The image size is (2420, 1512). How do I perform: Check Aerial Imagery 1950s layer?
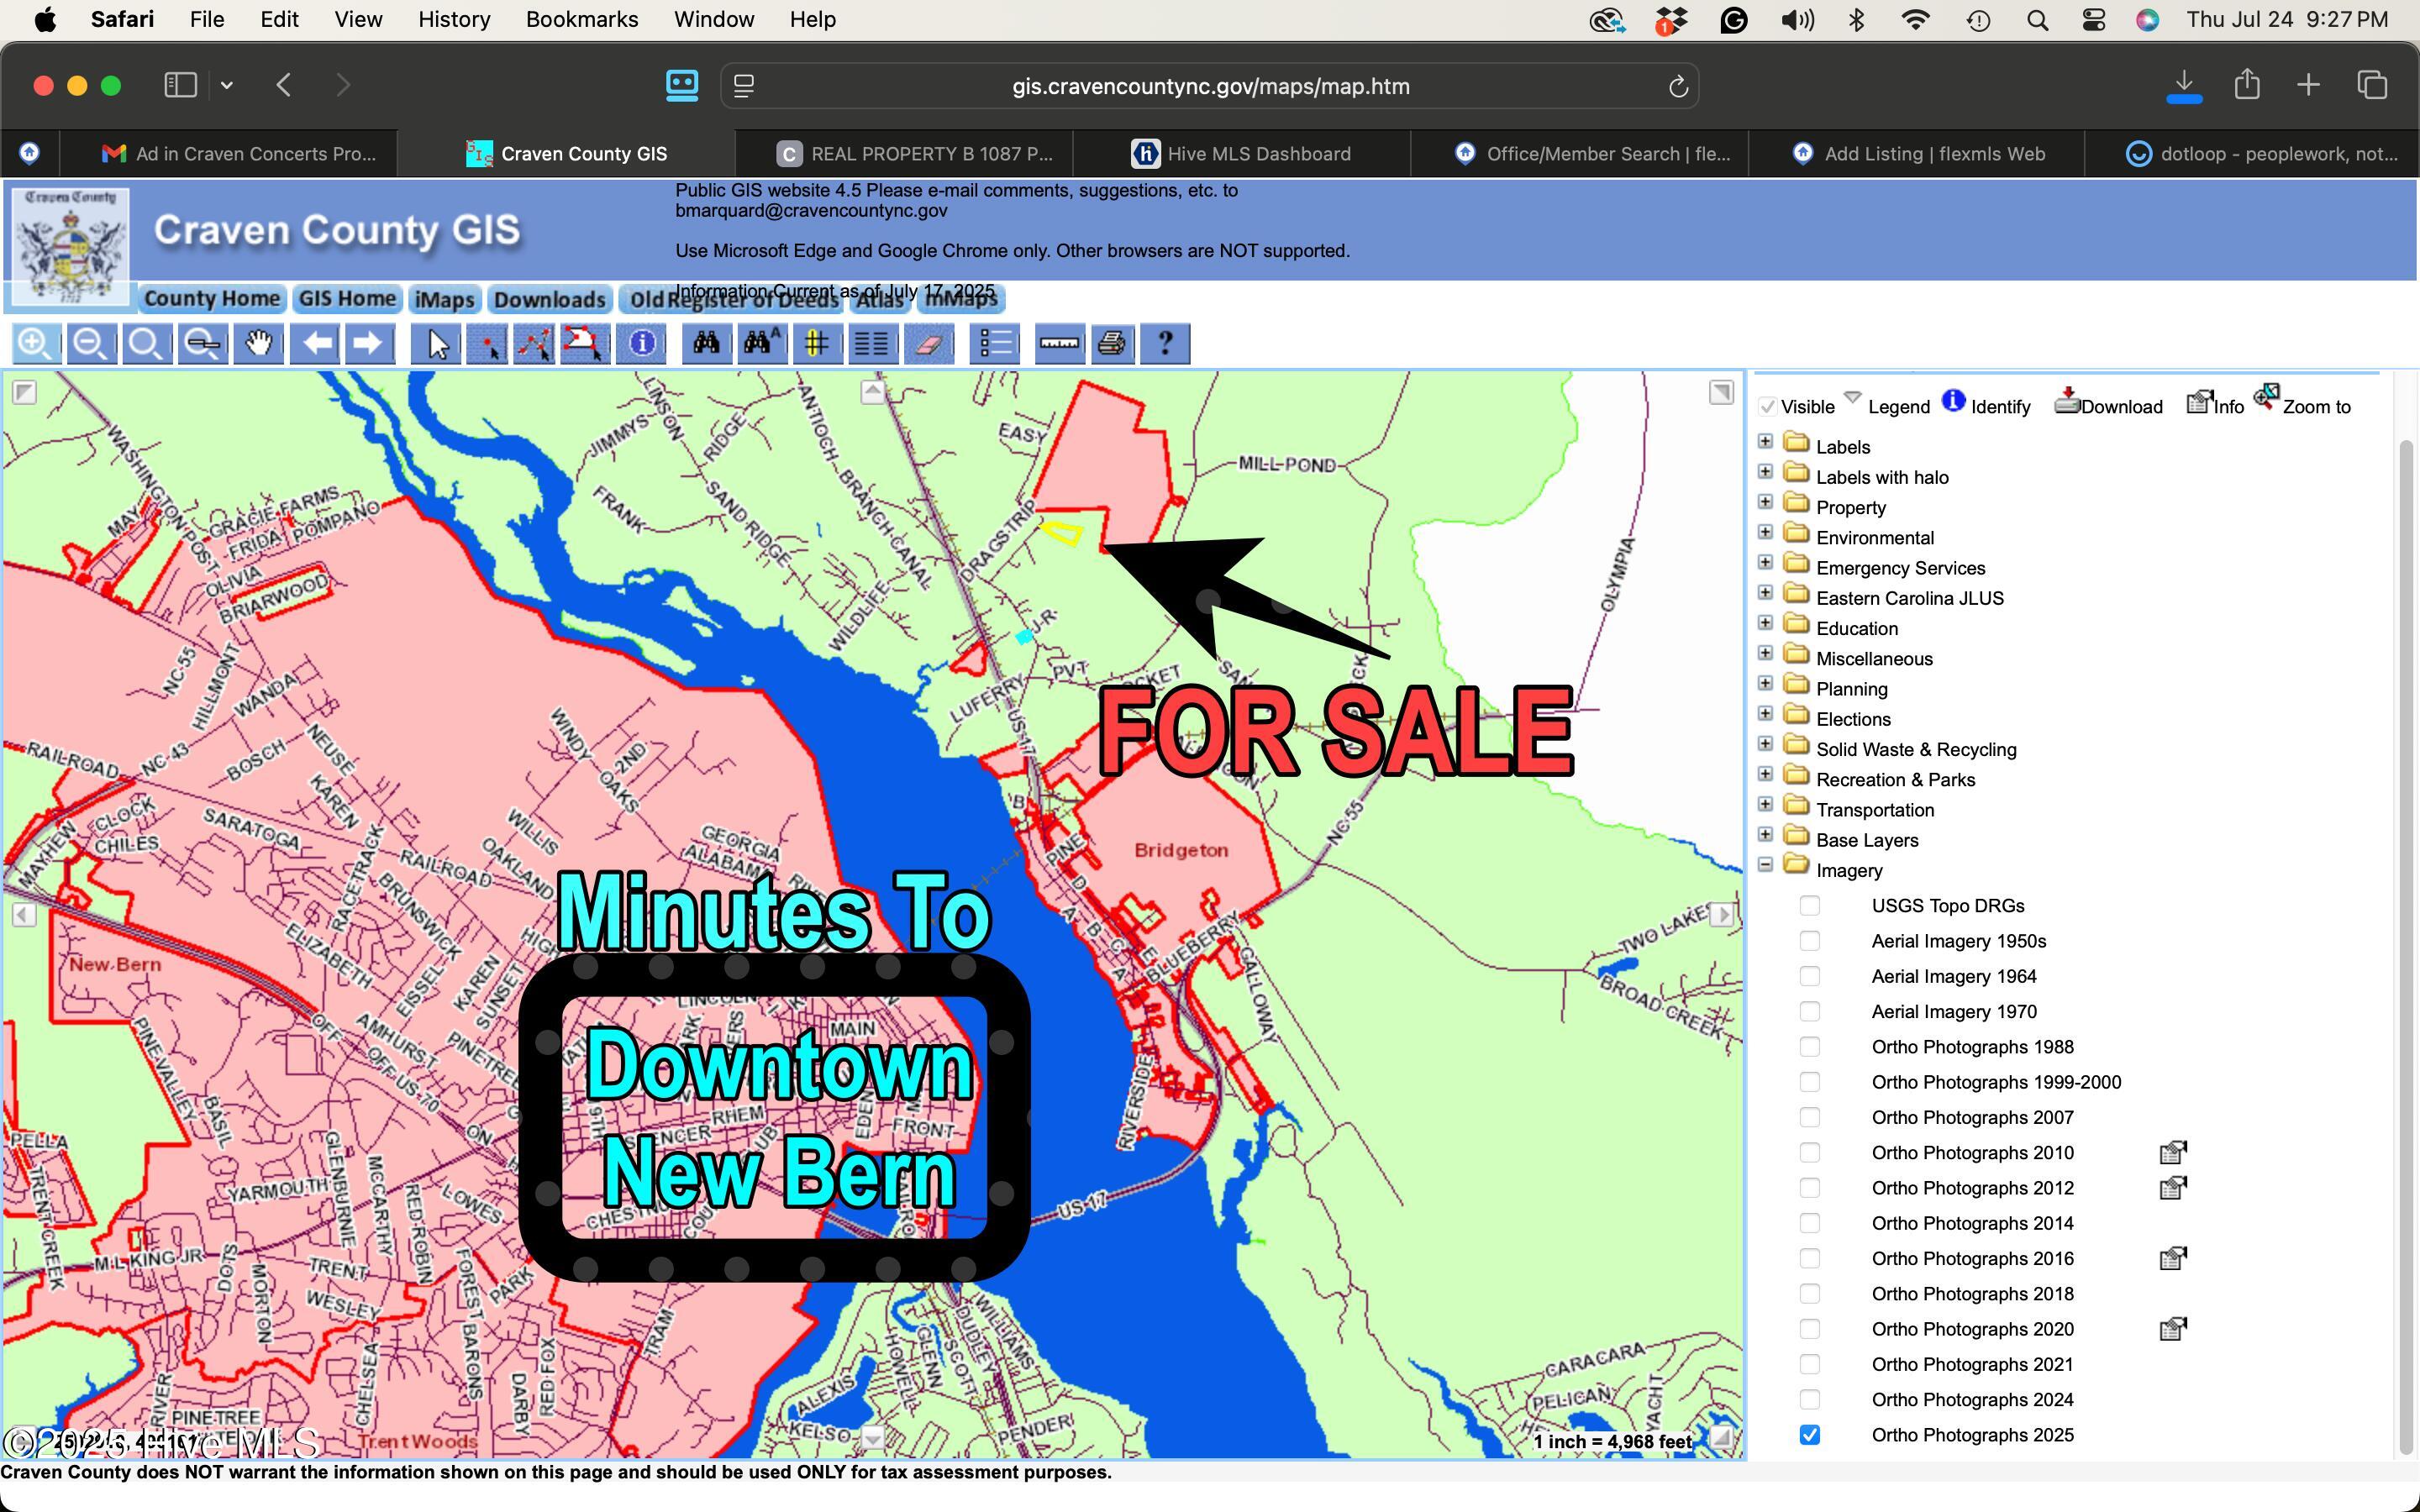coord(1809,941)
